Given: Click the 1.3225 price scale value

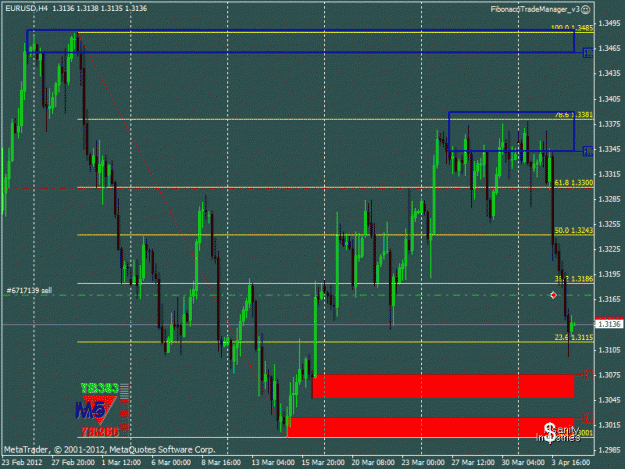Looking at the screenshot, I should [609, 249].
